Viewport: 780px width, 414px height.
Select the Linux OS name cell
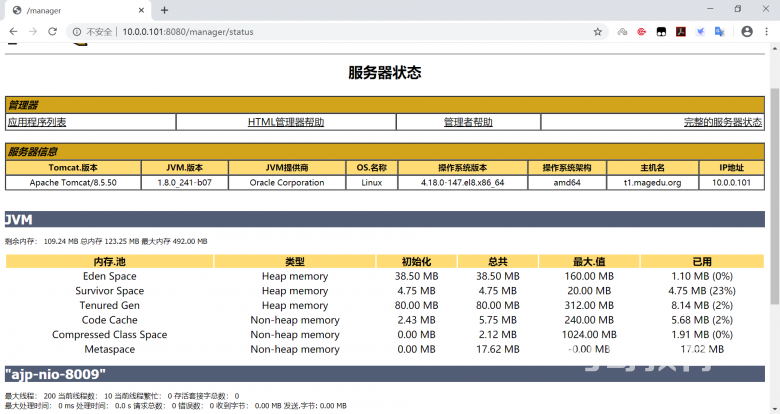click(372, 183)
